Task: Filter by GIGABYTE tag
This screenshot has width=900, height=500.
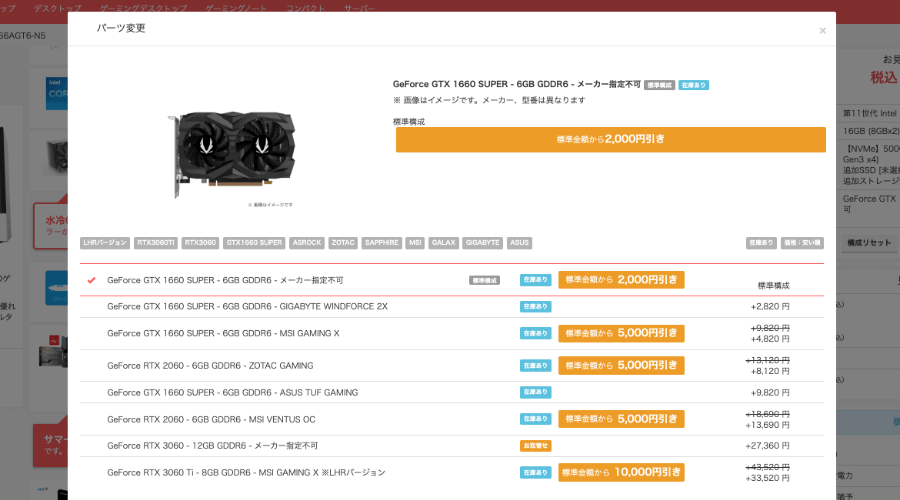Action: (483, 243)
